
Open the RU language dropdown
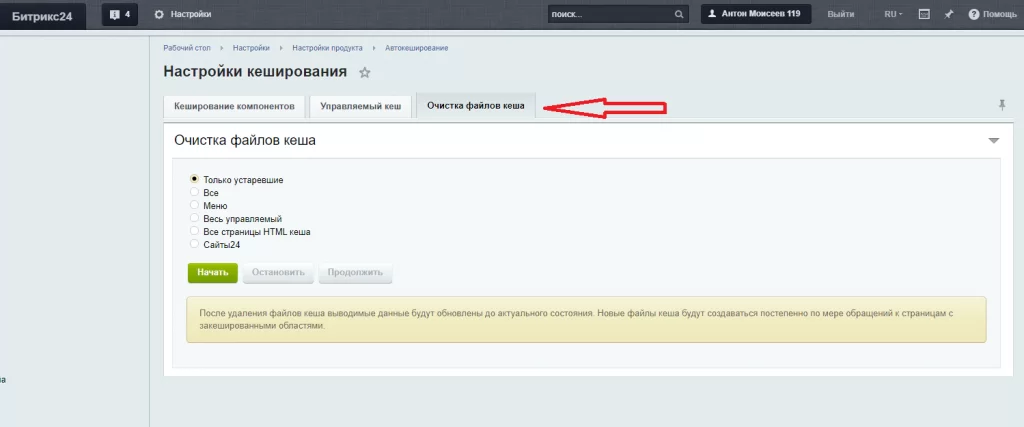[x=892, y=15]
